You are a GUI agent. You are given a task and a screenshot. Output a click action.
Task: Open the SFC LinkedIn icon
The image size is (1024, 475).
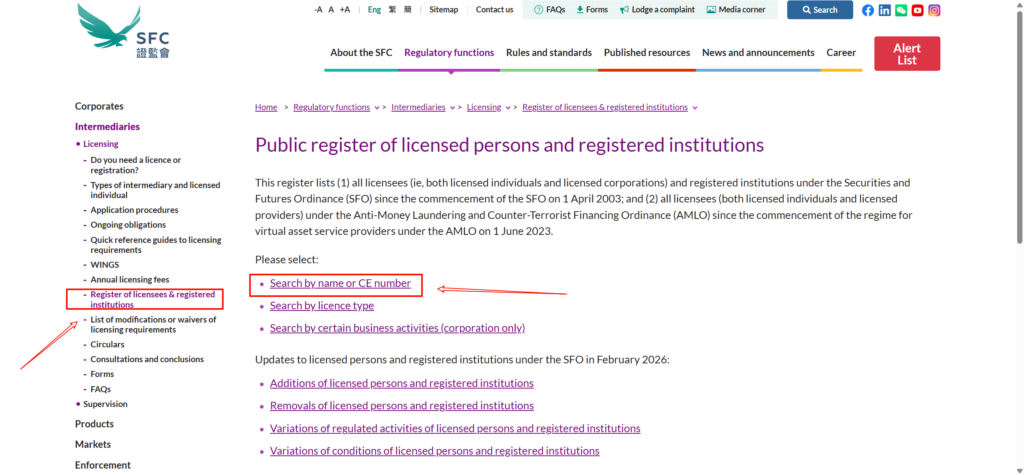(884, 10)
